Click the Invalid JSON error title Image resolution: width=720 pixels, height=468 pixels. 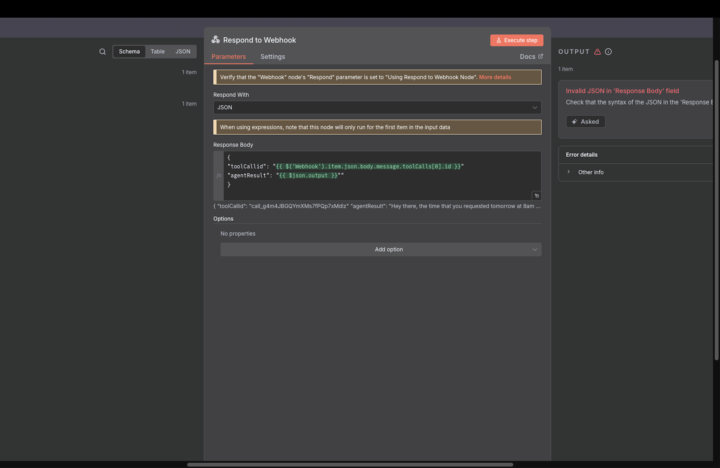coord(622,91)
